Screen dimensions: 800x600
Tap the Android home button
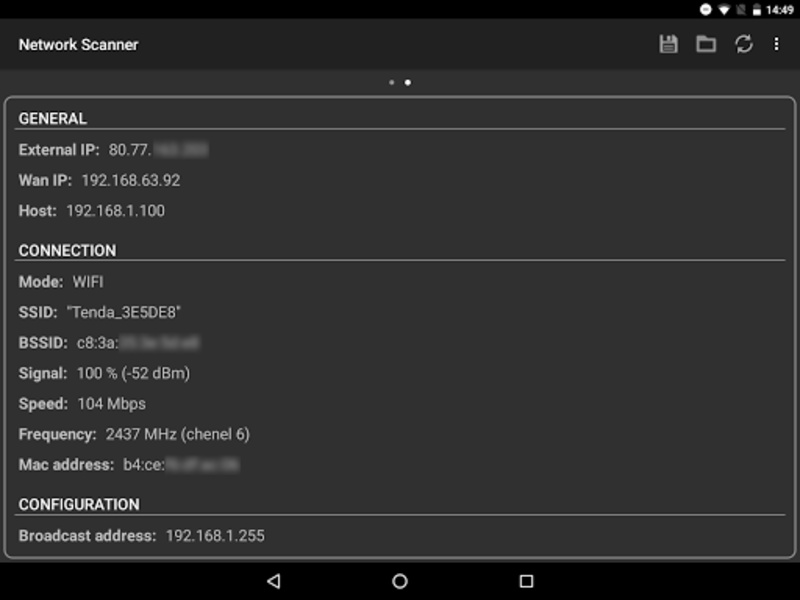pos(400,581)
